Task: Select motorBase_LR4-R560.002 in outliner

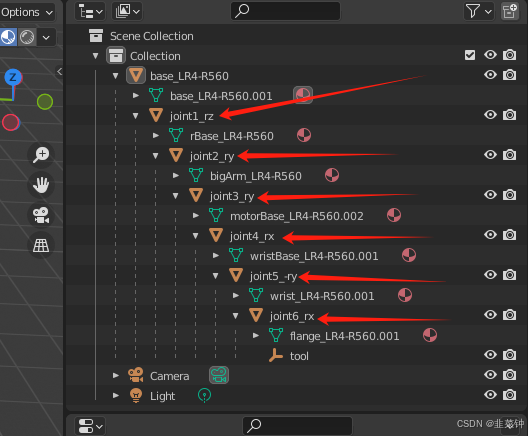Action: [297, 216]
